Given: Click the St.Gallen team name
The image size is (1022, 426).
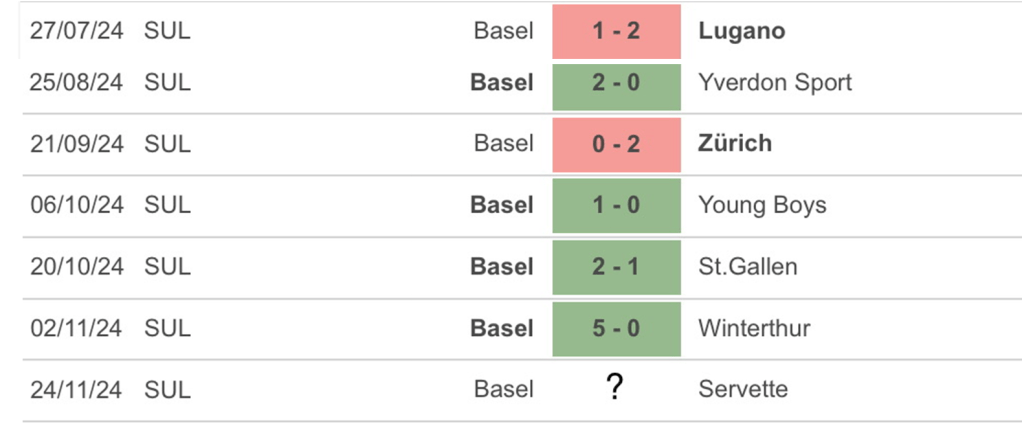Looking at the screenshot, I should pyautogui.click(x=747, y=267).
